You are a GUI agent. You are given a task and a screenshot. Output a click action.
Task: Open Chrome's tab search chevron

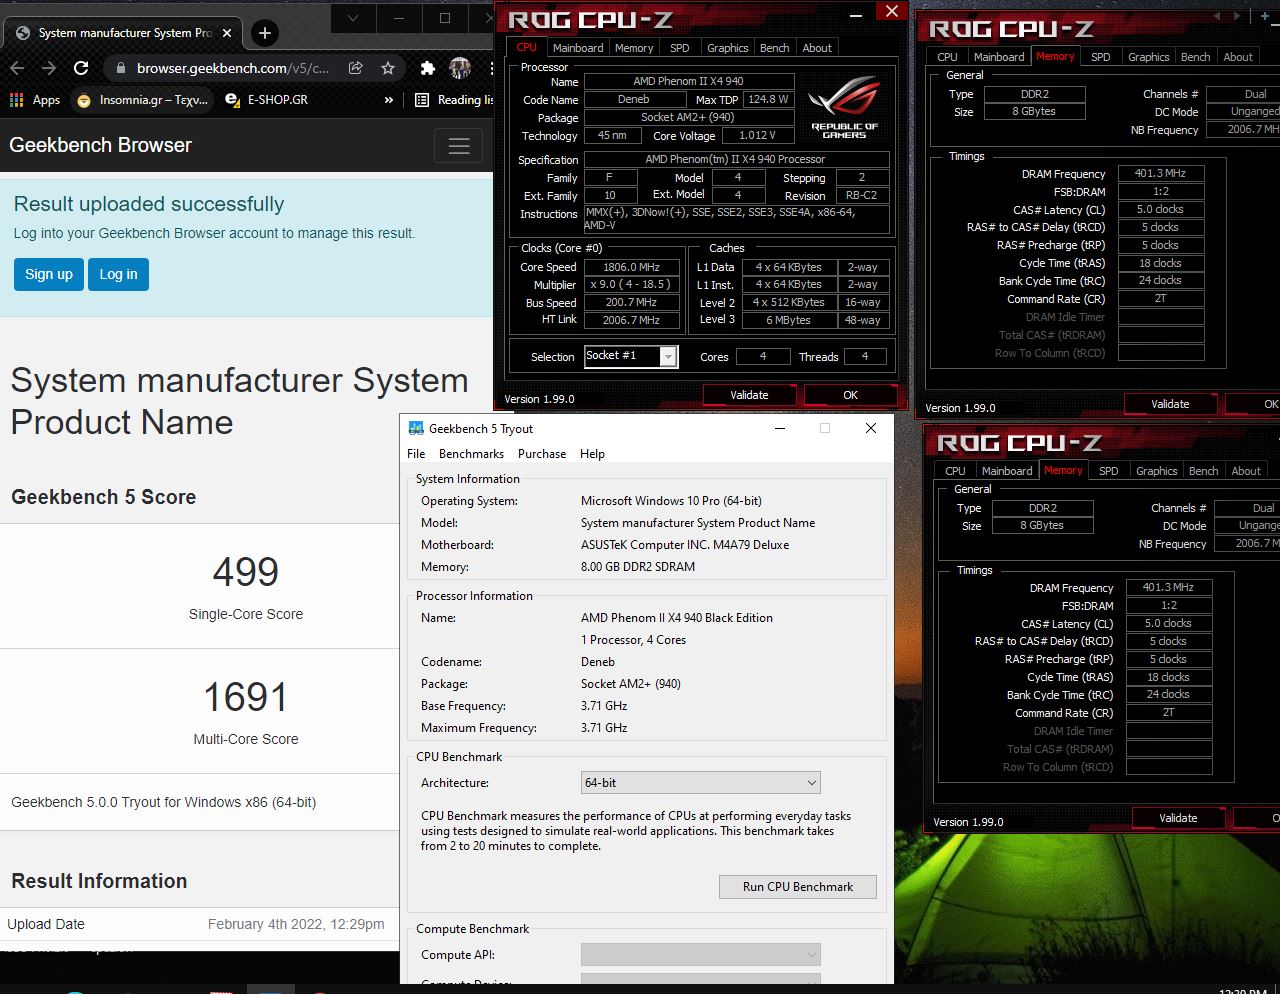coord(353,18)
